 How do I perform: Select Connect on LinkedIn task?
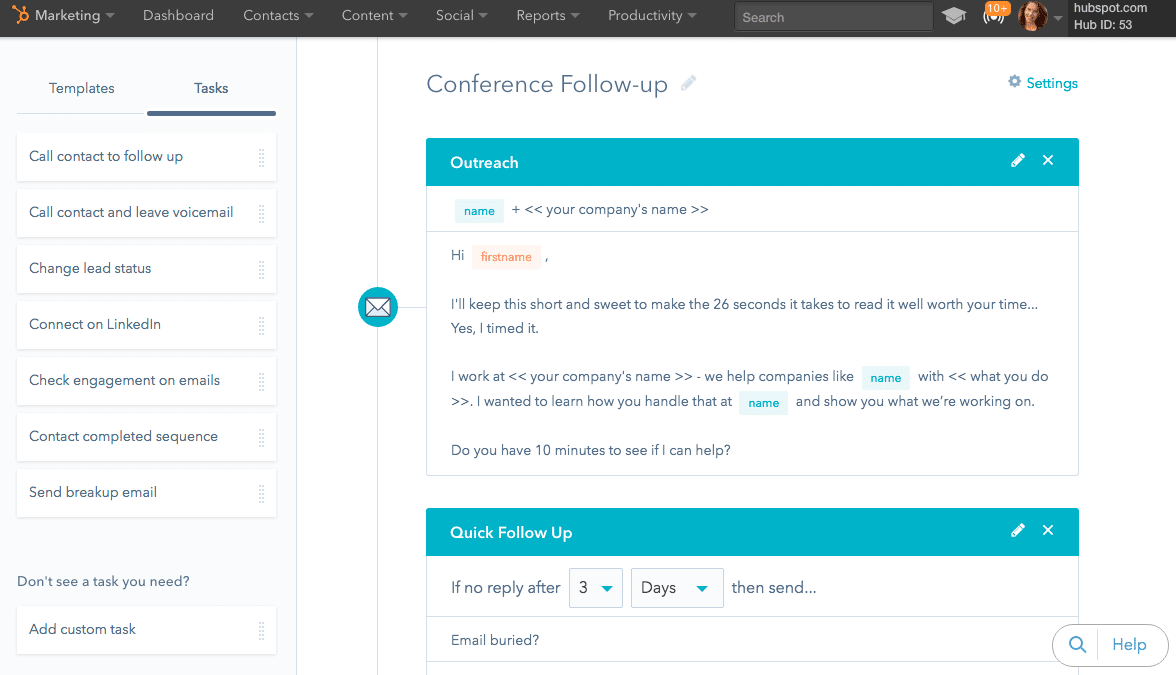tap(146, 325)
